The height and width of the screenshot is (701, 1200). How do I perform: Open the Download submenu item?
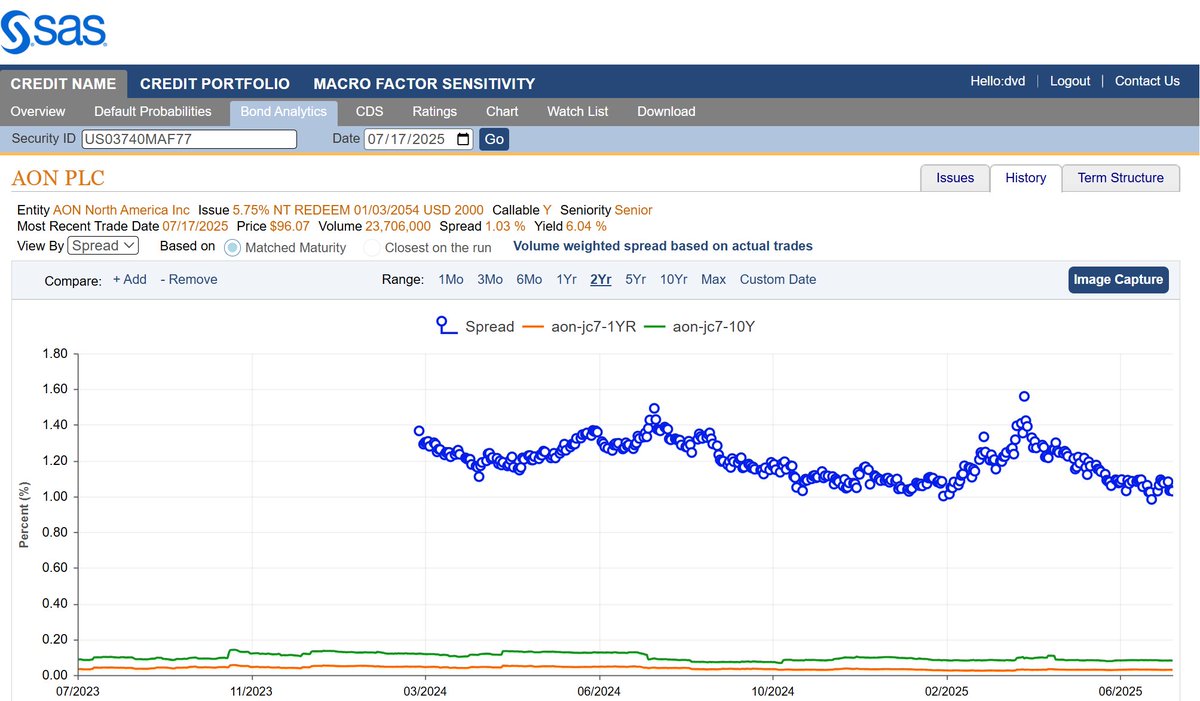(x=666, y=111)
